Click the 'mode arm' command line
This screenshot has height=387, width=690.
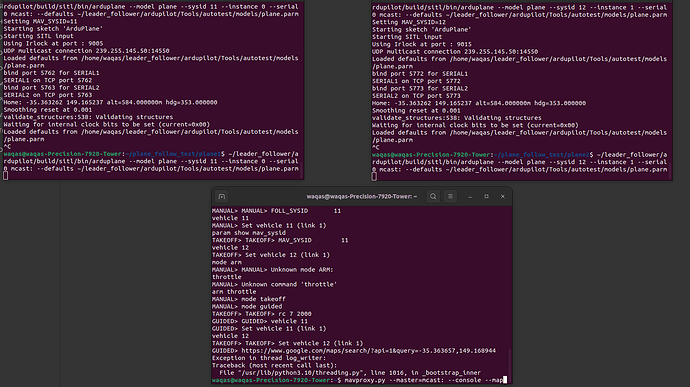[x=227, y=262]
